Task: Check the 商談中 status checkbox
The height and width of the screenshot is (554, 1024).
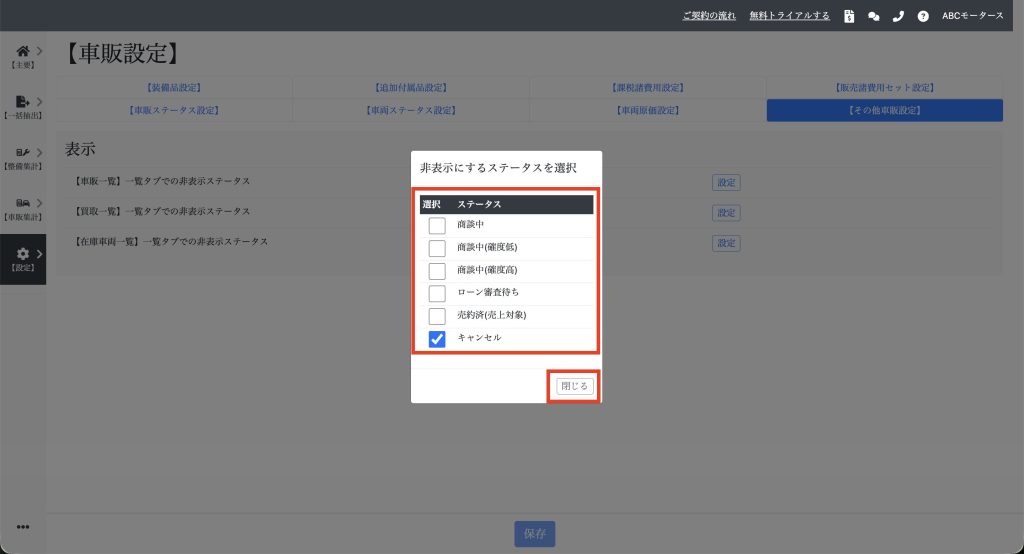Action: (437, 225)
